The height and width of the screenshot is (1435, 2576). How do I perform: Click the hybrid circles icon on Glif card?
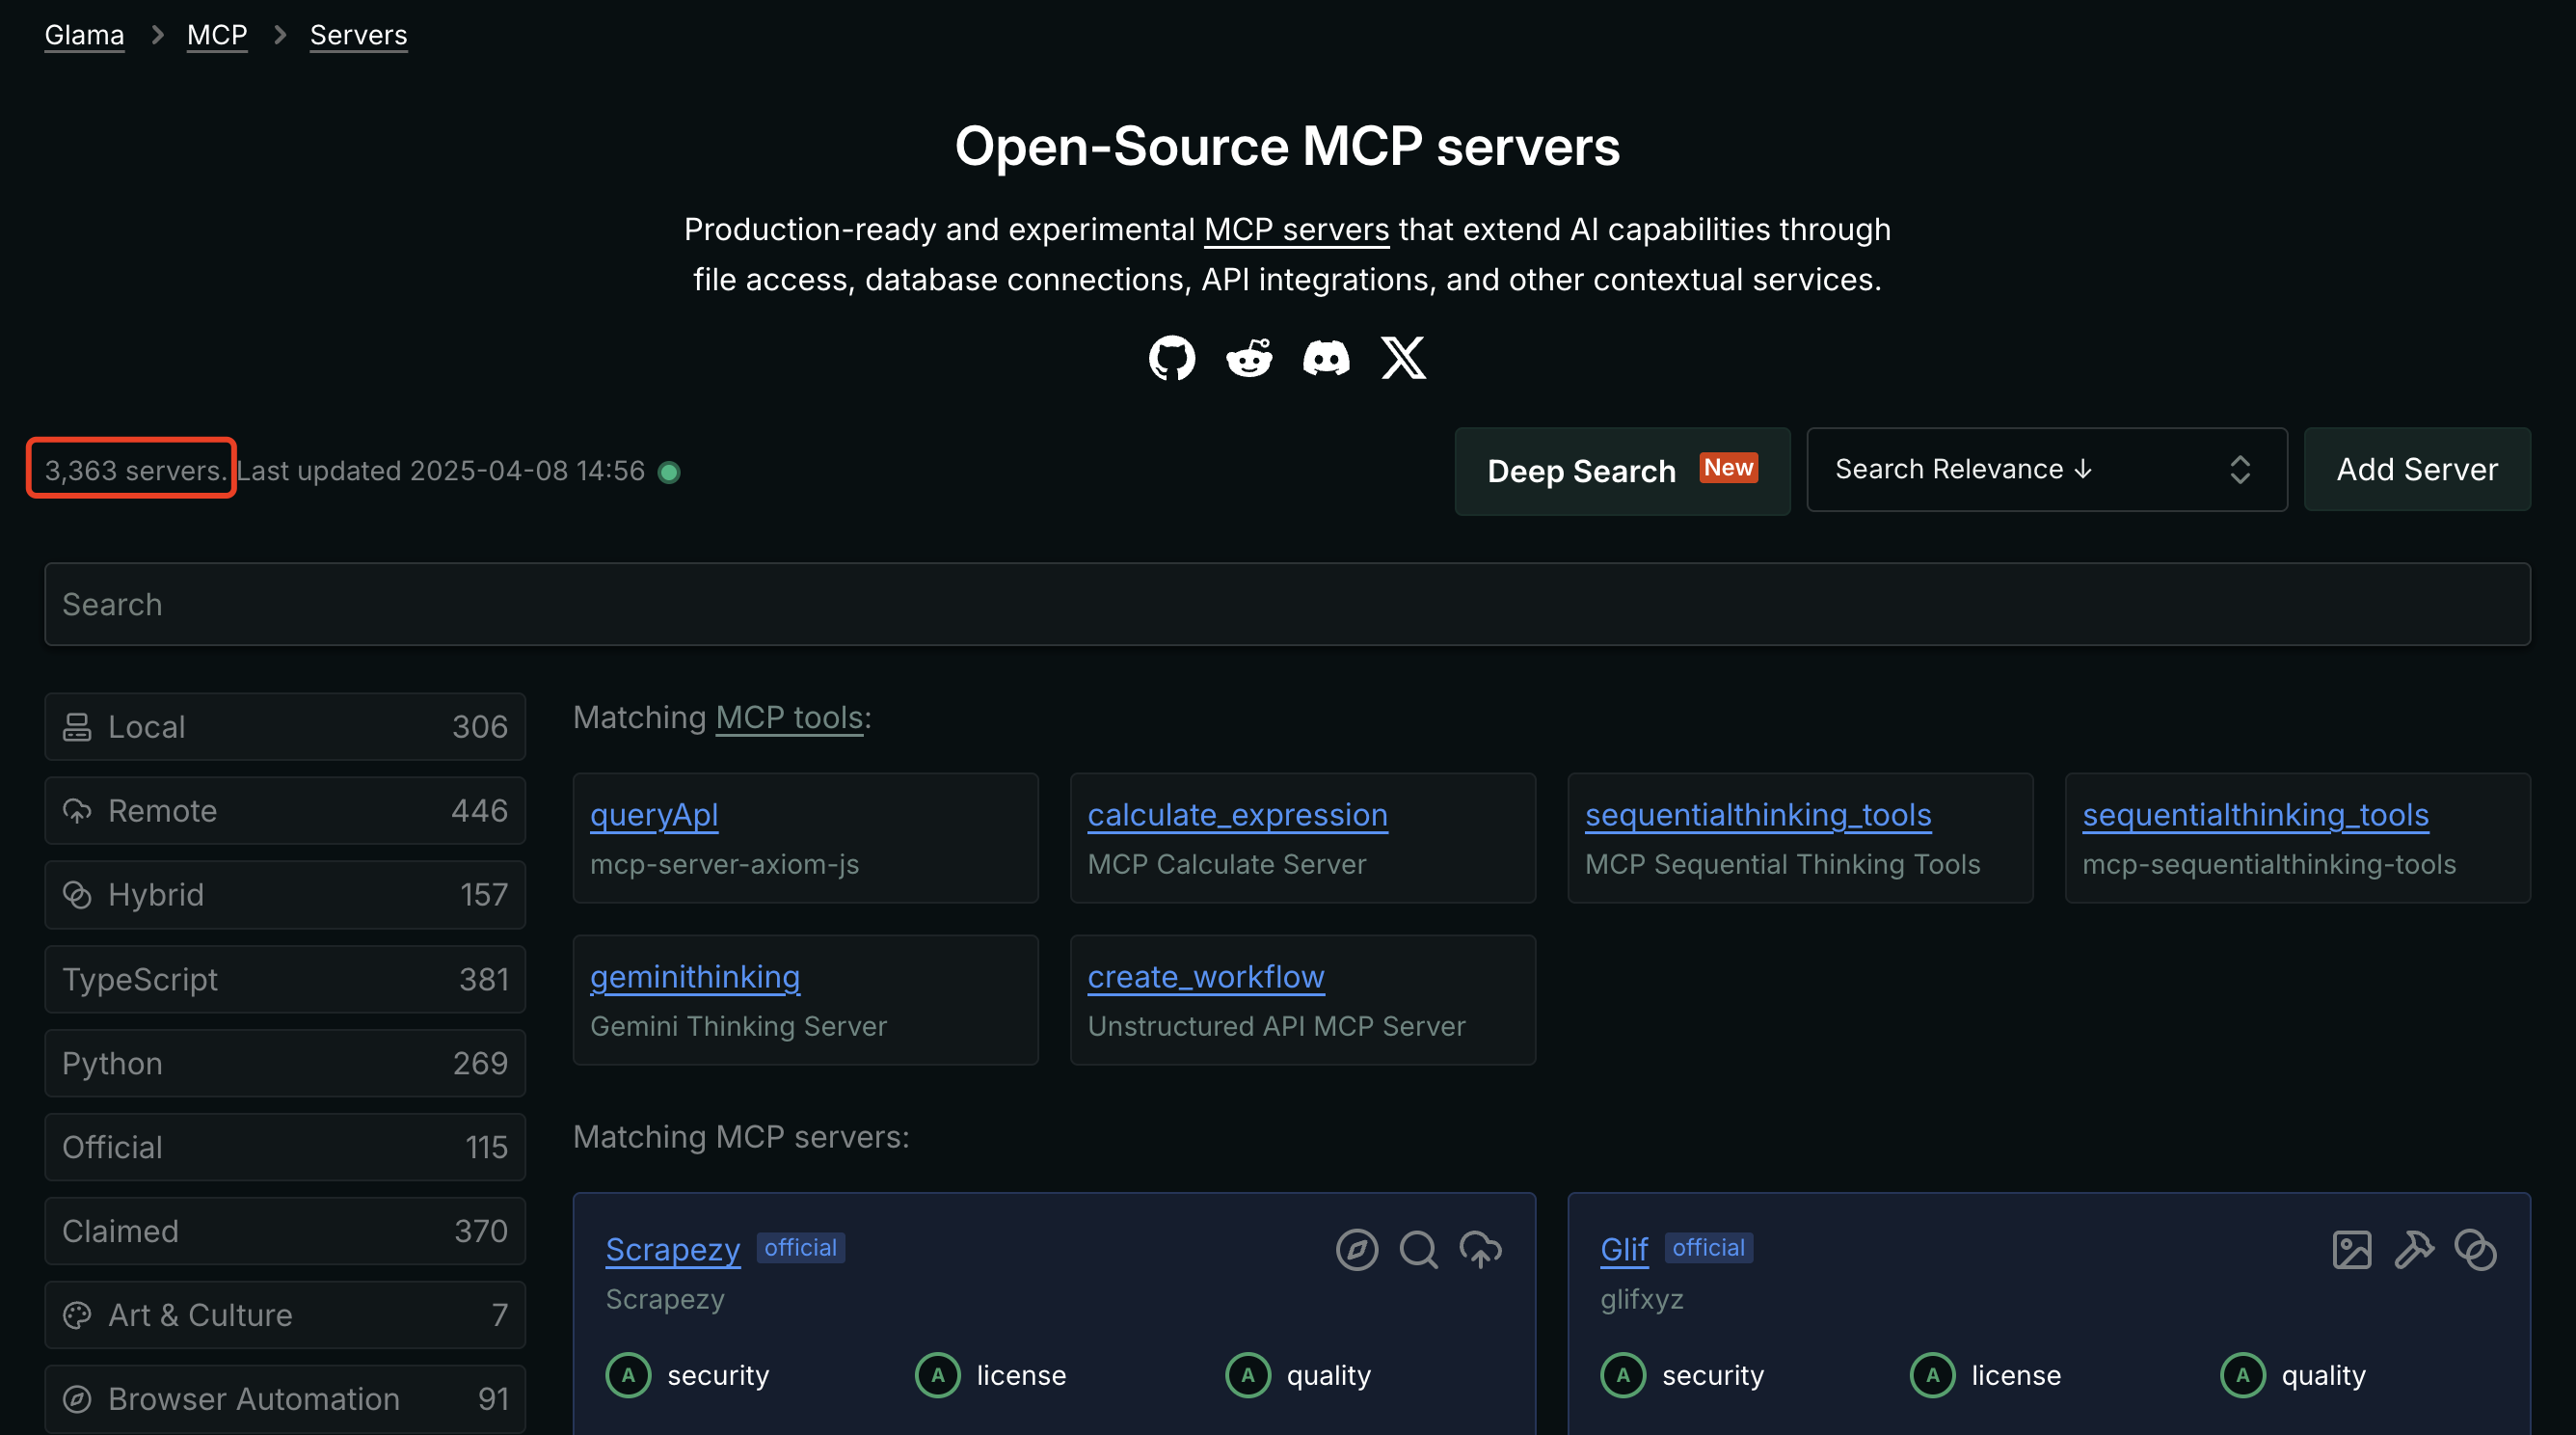tap(2476, 1250)
